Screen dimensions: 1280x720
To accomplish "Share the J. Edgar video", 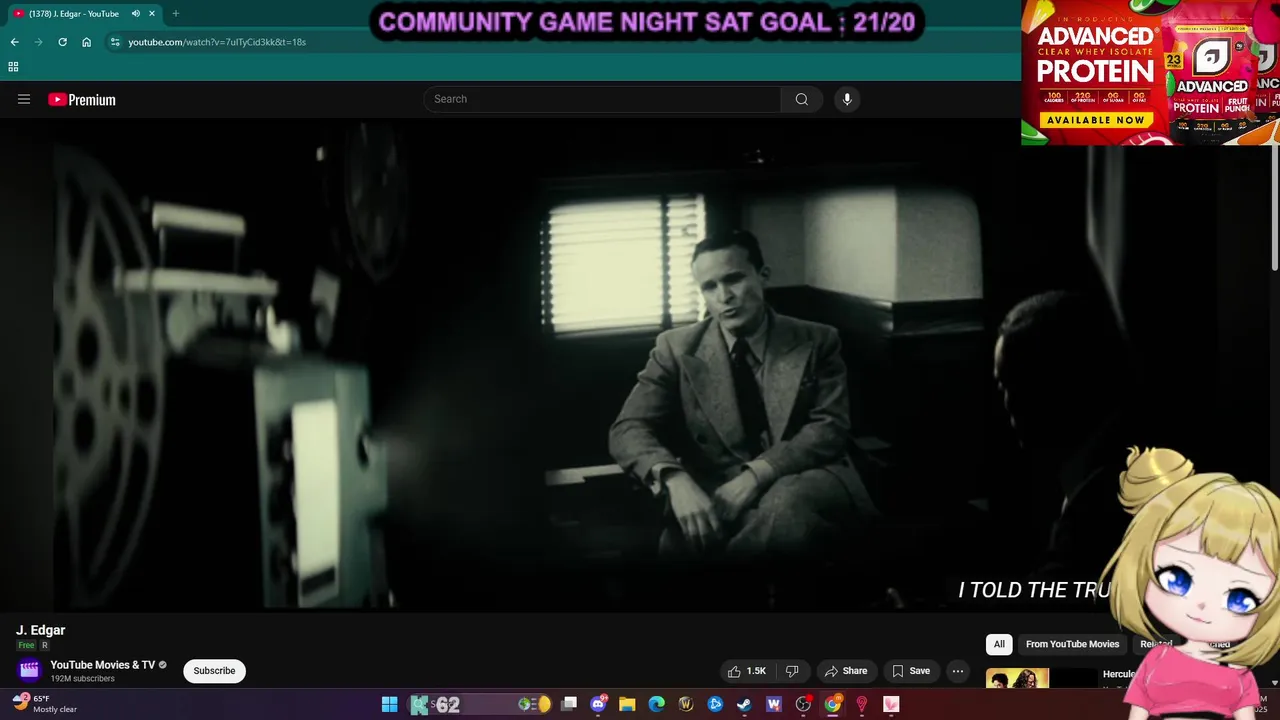I will [845, 671].
